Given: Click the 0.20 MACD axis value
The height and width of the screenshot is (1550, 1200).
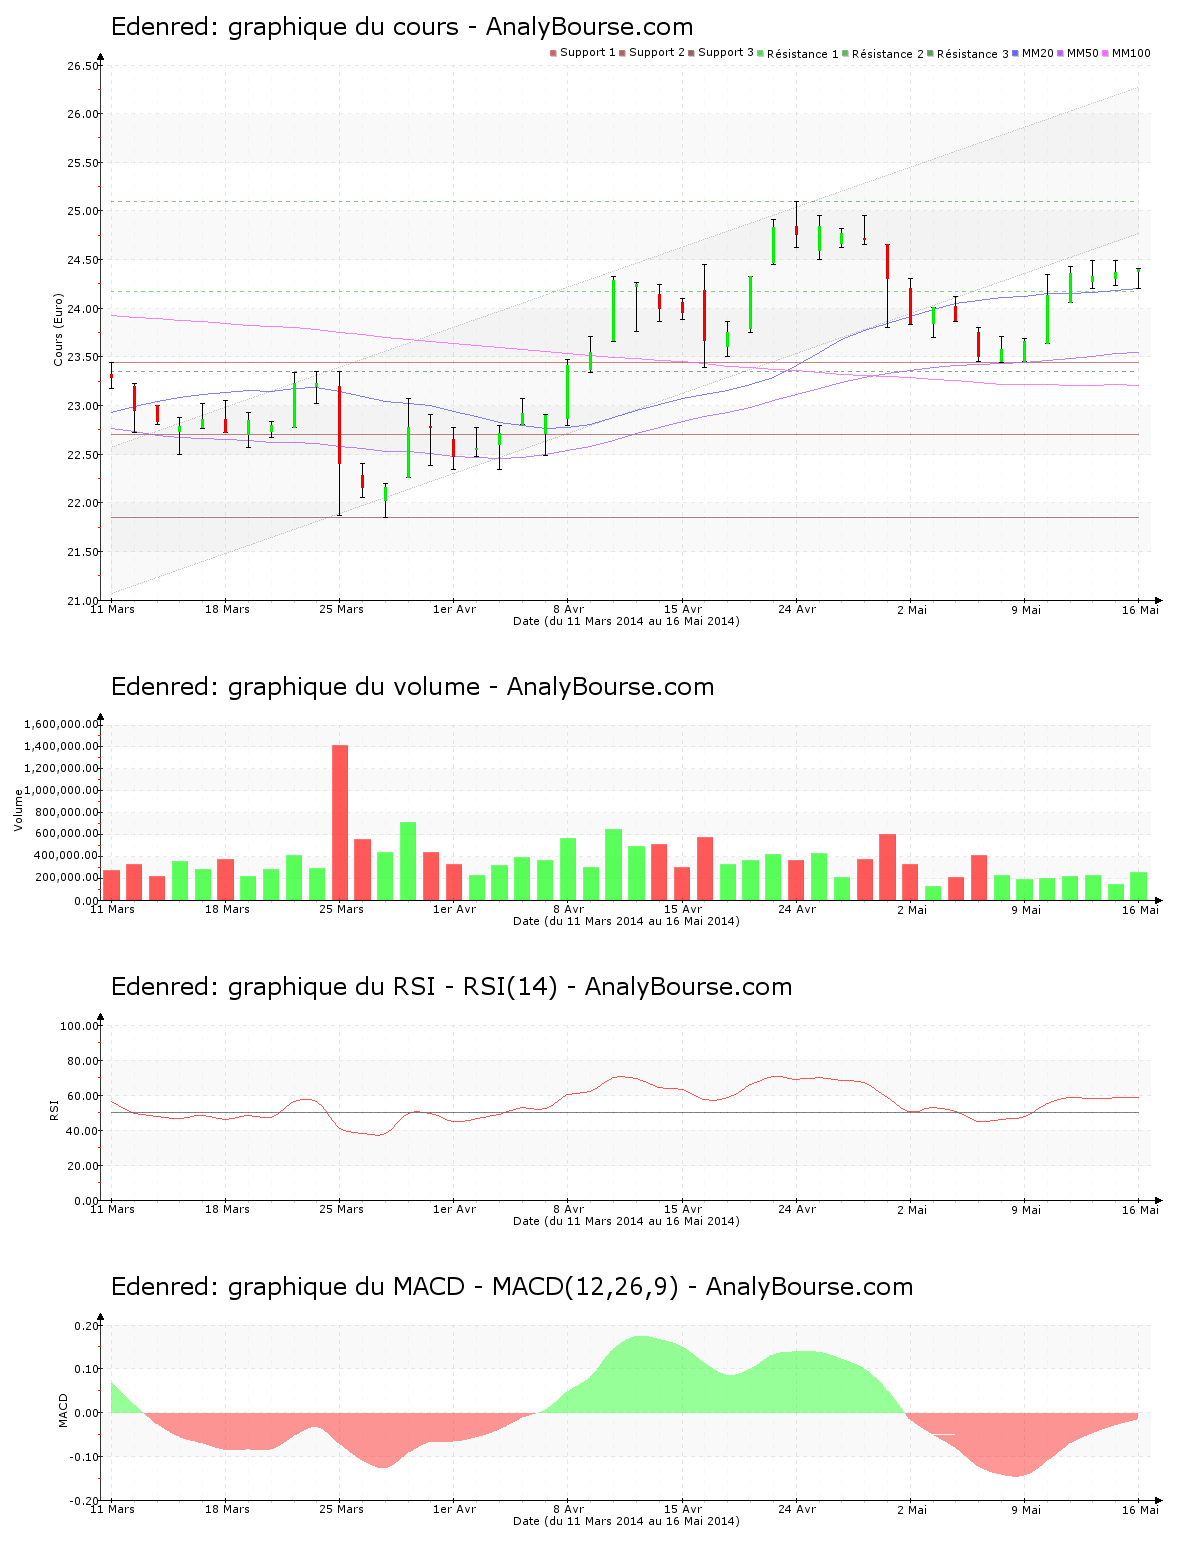Looking at the screenshot, I should [87, 1326].
